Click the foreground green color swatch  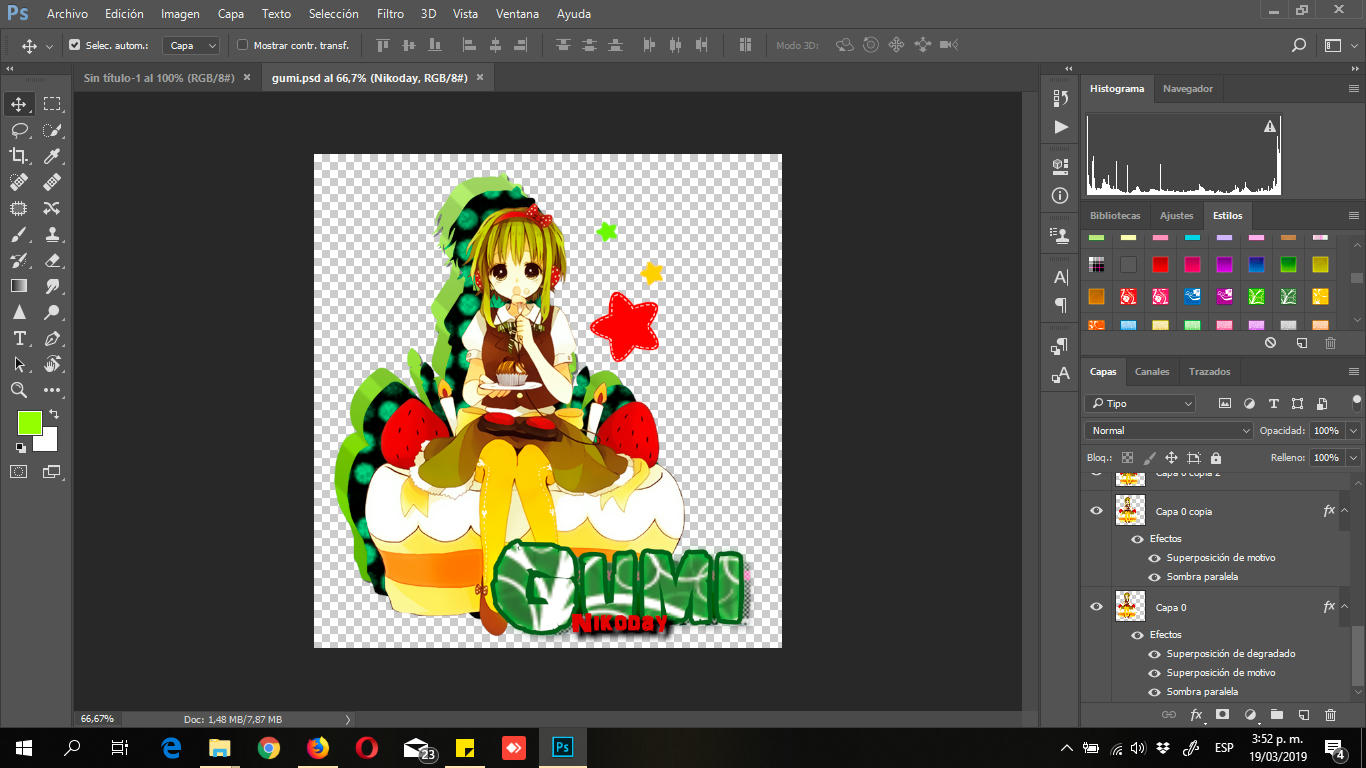pos(28,422)
